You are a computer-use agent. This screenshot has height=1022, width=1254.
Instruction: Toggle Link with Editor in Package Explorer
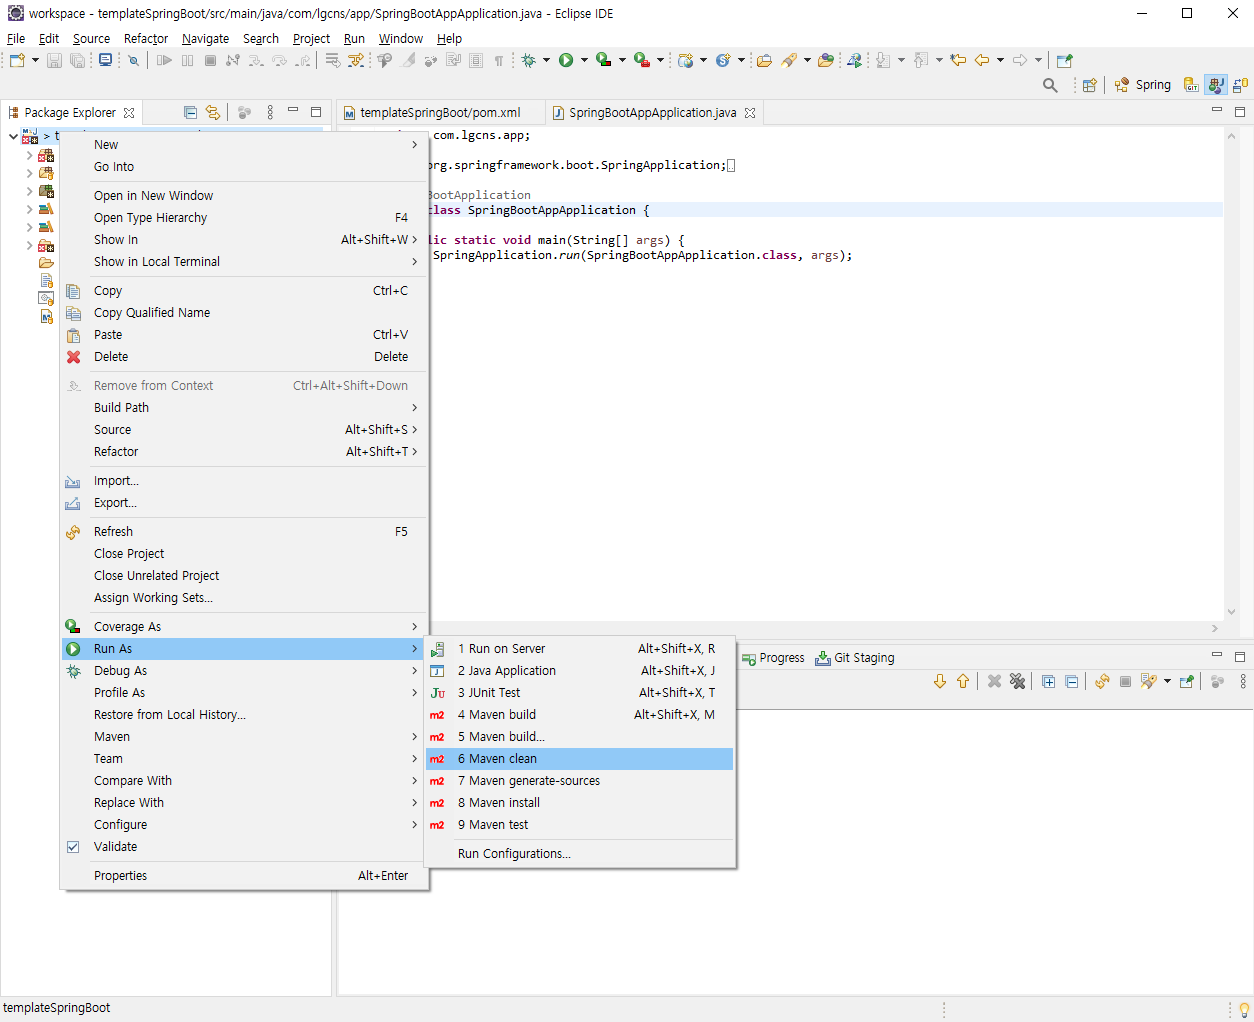(x=213, y=112)
